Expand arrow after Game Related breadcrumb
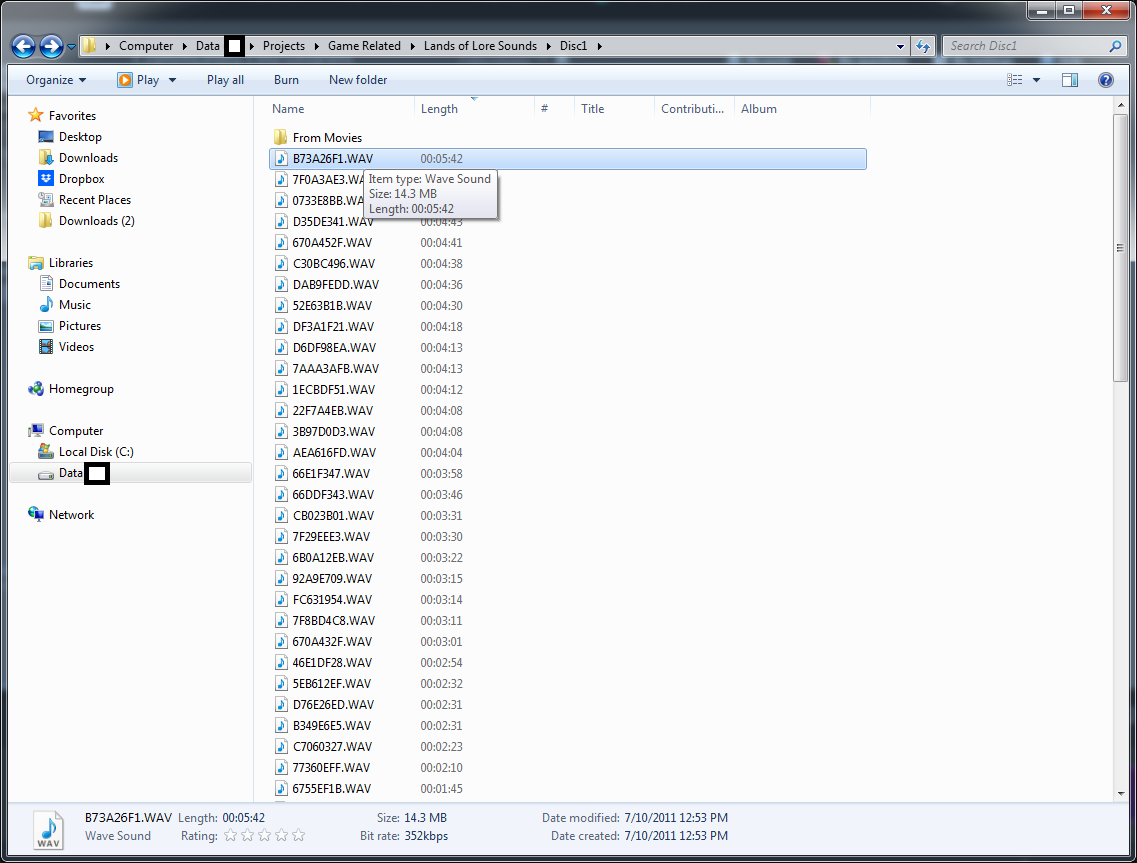The image size is (1137, 863). pos(413,46)
